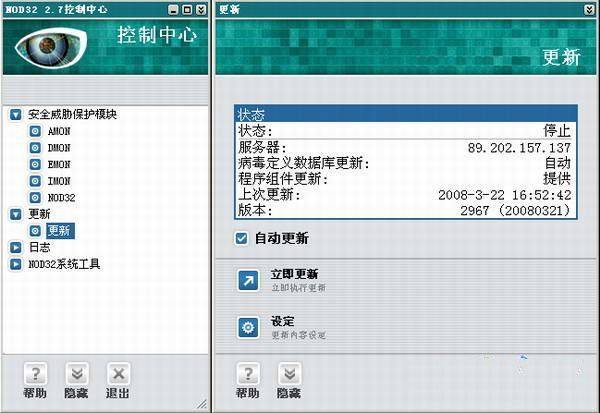
Task: Click last update time 2008-3-22 16:52:42
Action: pyautogui.click(x=504, y=195)
